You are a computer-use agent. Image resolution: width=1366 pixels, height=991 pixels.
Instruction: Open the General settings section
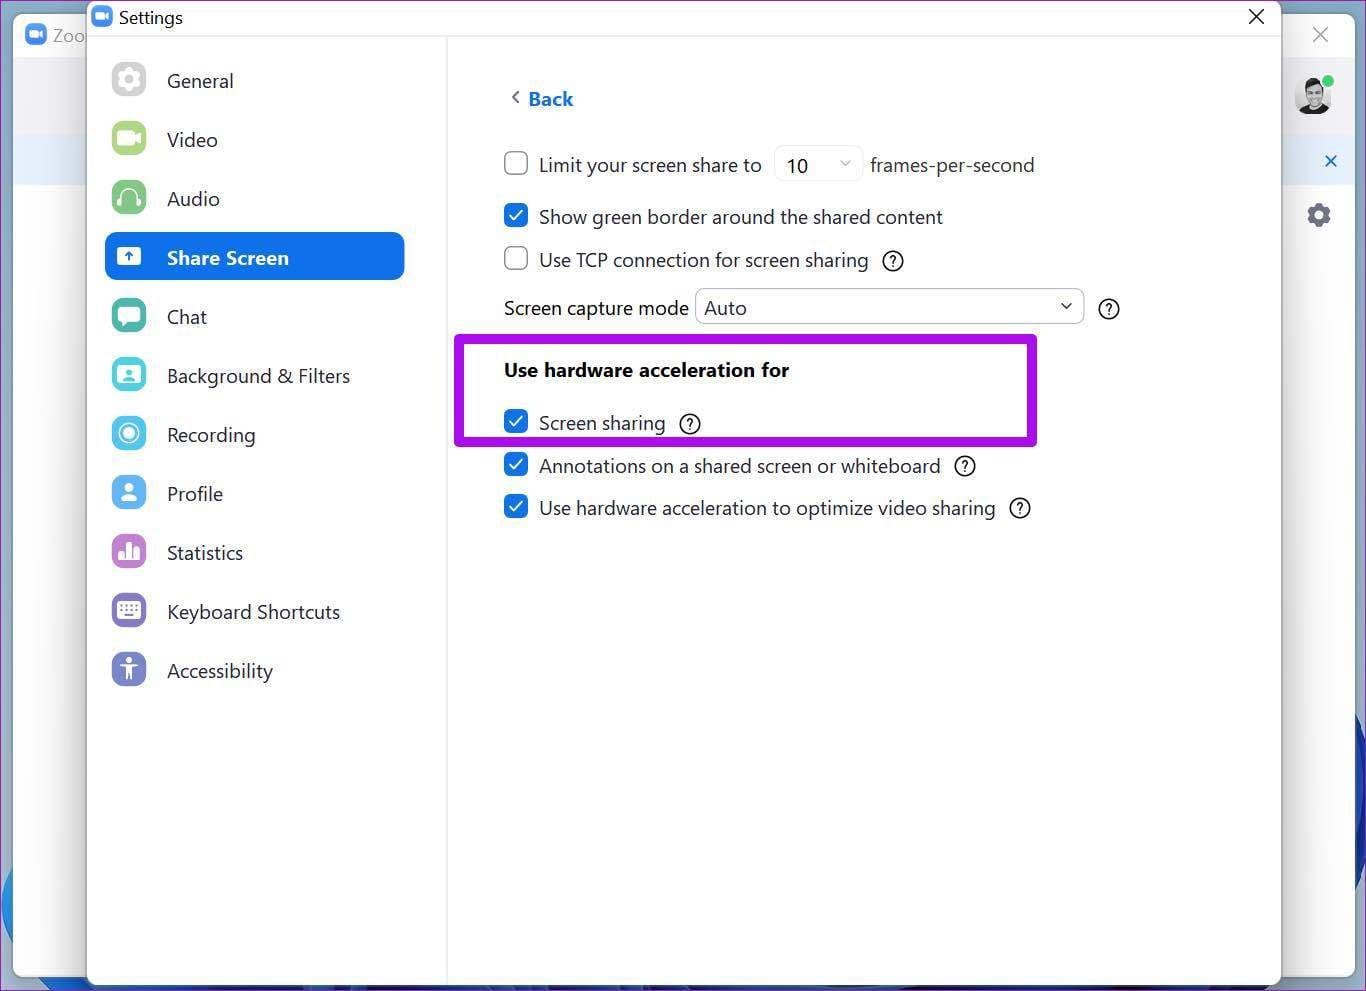(x=199, y=81)
